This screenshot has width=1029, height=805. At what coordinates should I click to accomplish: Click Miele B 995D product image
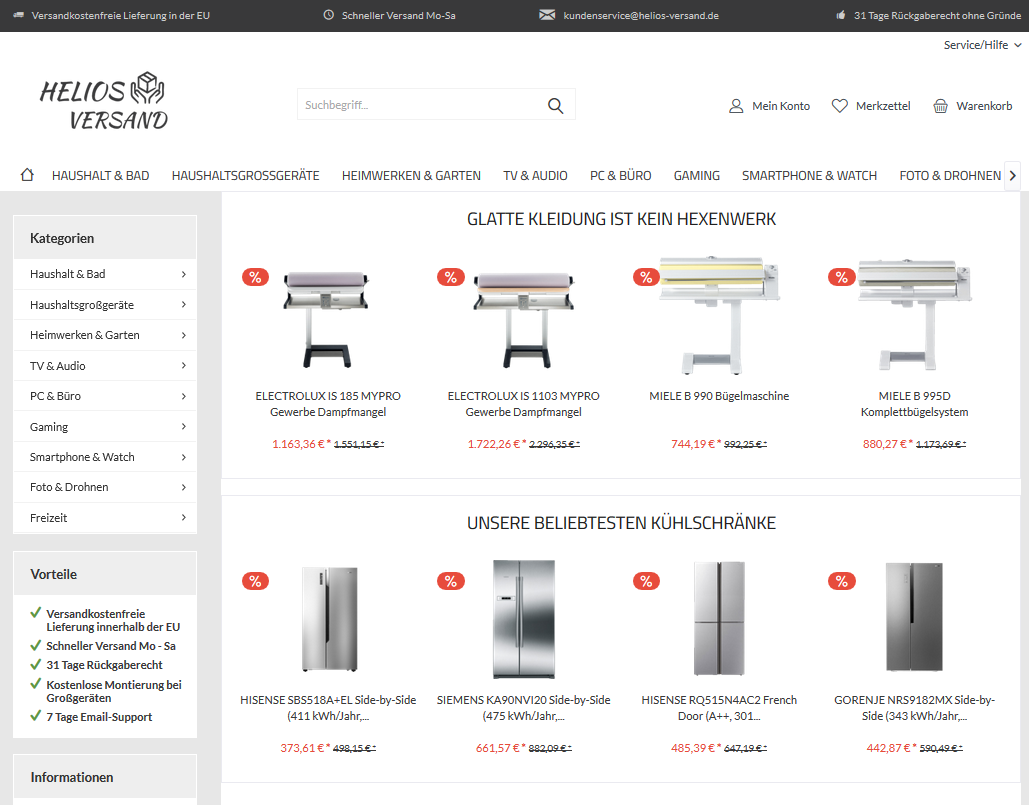915,315
